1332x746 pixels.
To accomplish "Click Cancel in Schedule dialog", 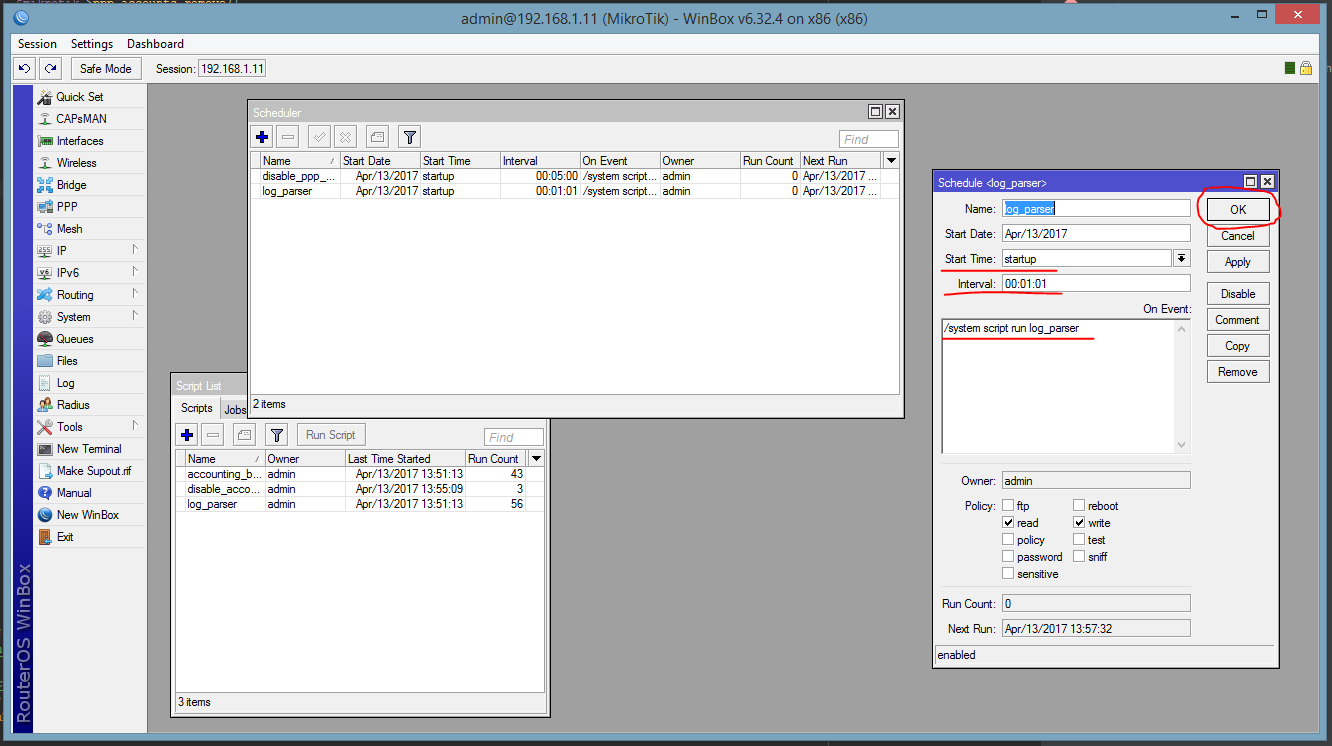I will coord(1238,236).
